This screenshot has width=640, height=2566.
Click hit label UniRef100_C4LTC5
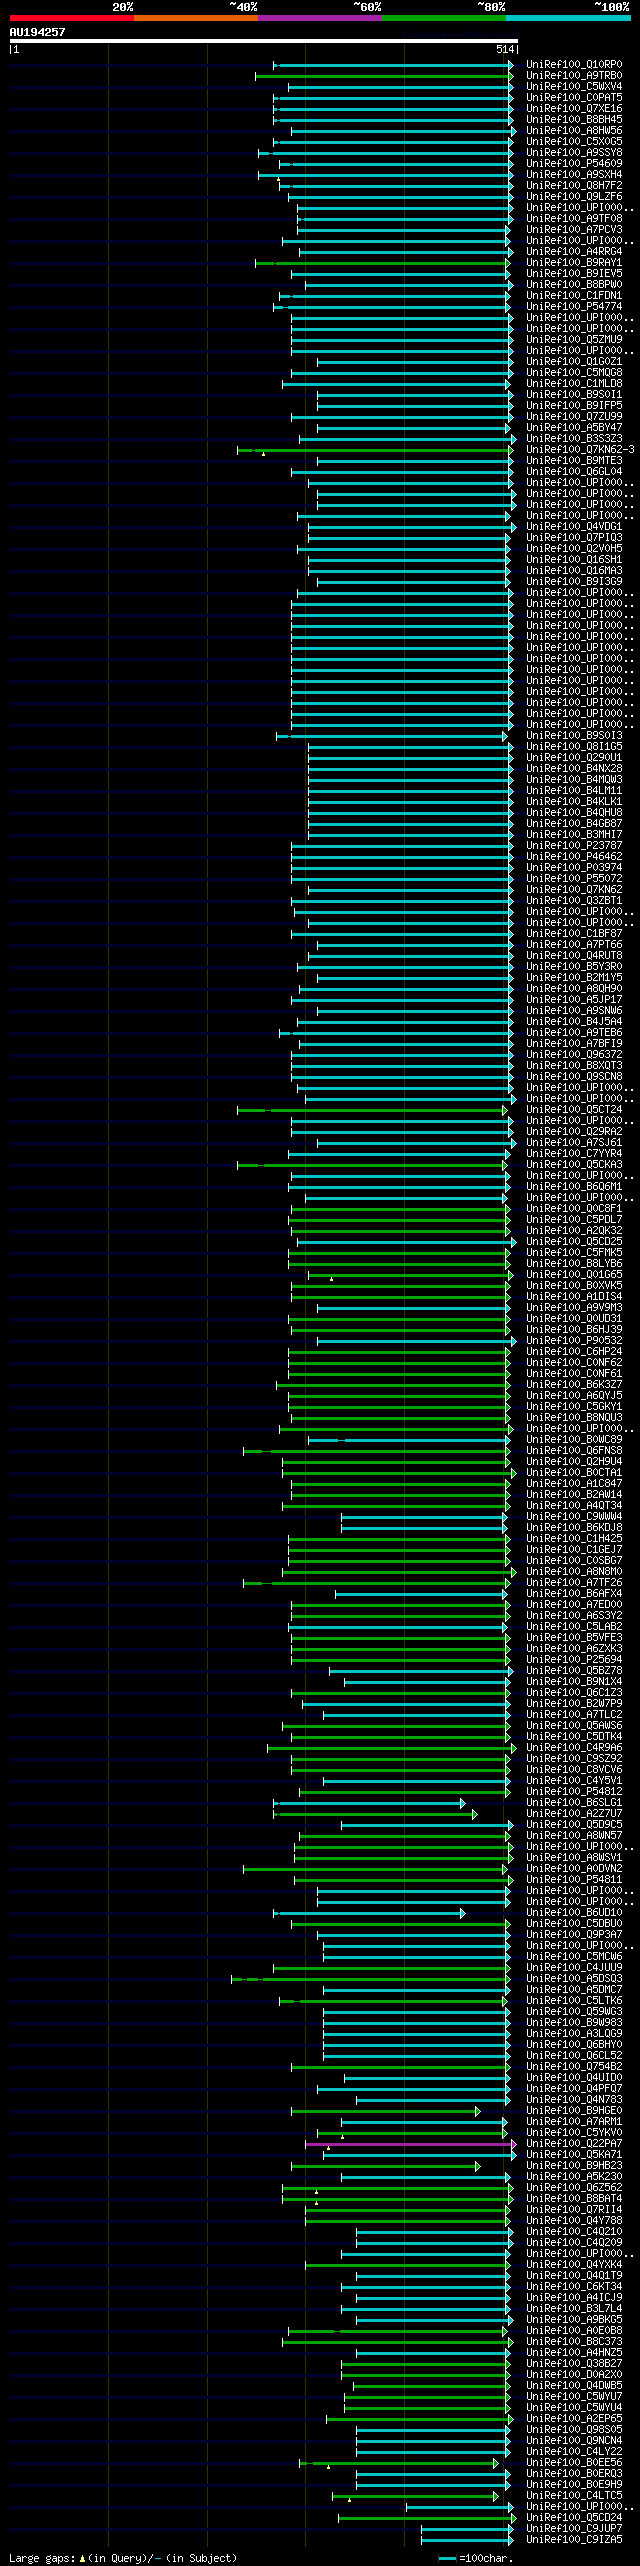click(x=574, y=2496)
